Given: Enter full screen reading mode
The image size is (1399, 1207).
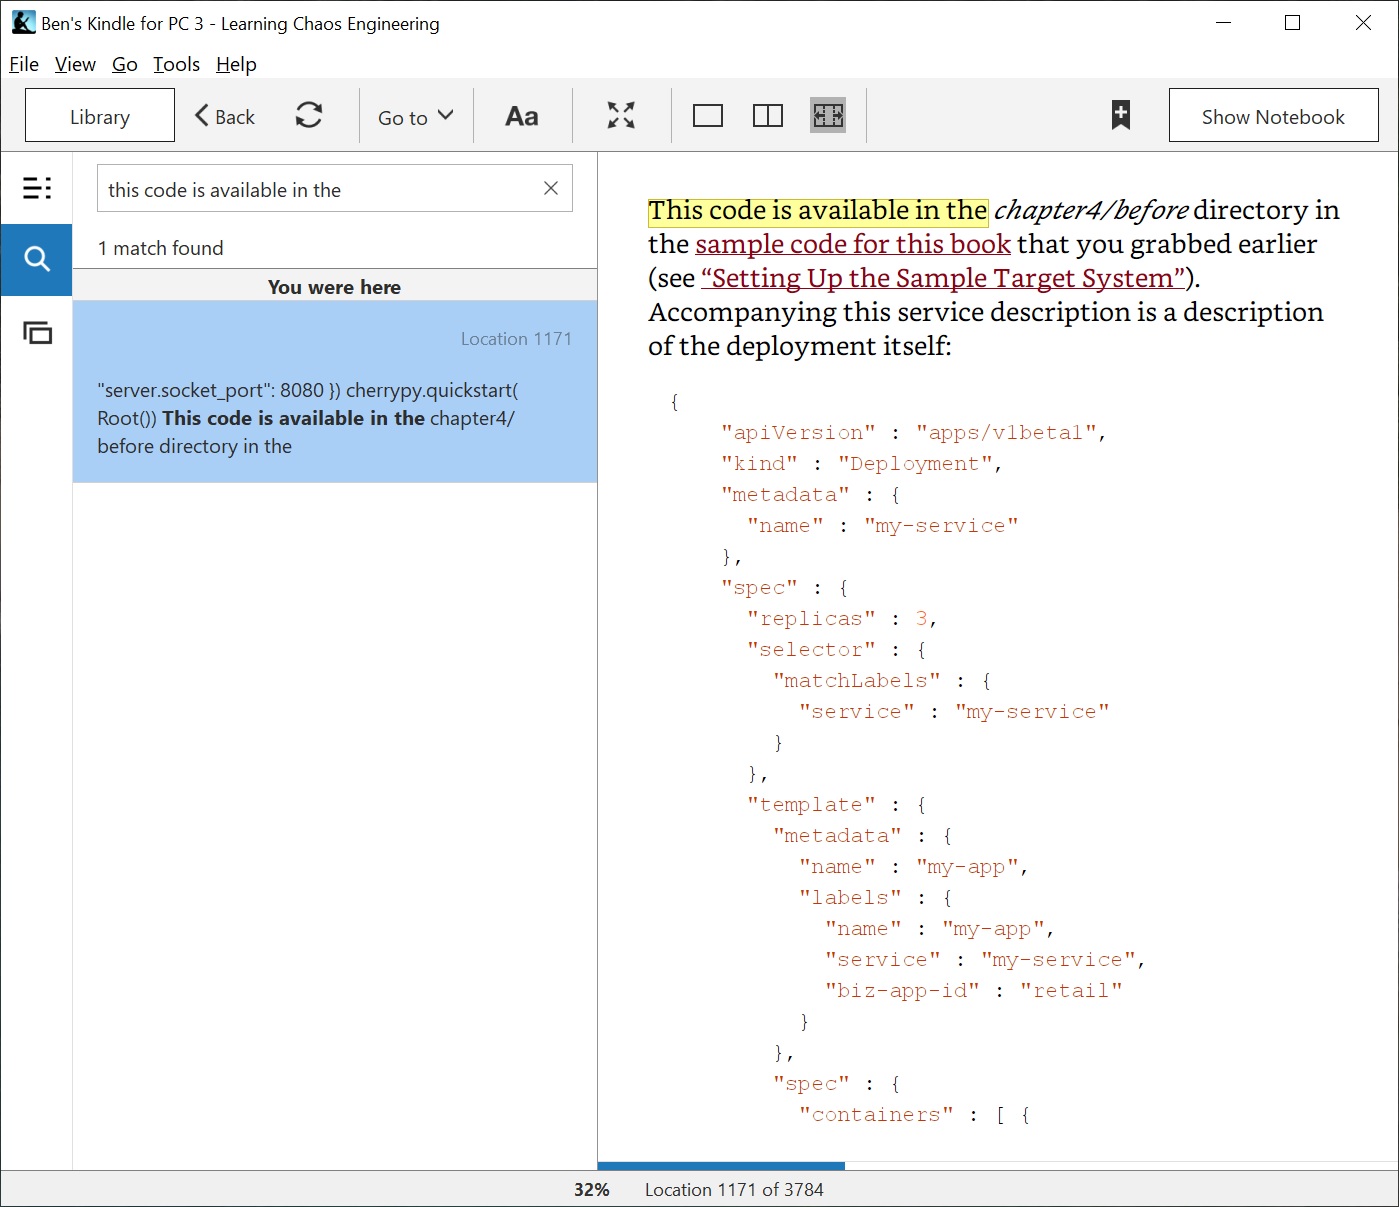Looking at the screenshot, I should 620,115.
